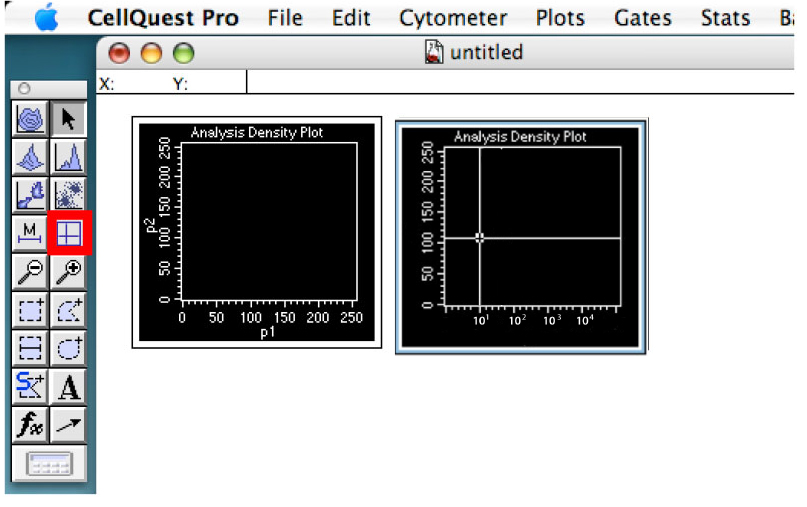Select the snap-to region tool

tap(30, 387)
